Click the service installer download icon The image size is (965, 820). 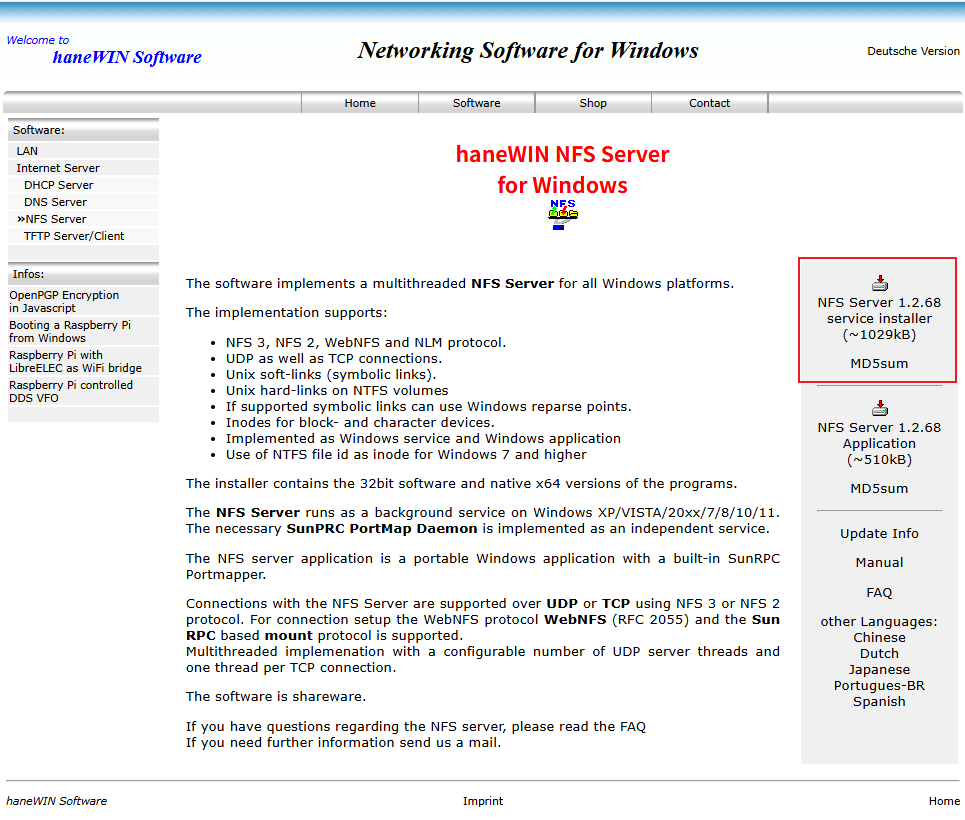coord(879,283)
